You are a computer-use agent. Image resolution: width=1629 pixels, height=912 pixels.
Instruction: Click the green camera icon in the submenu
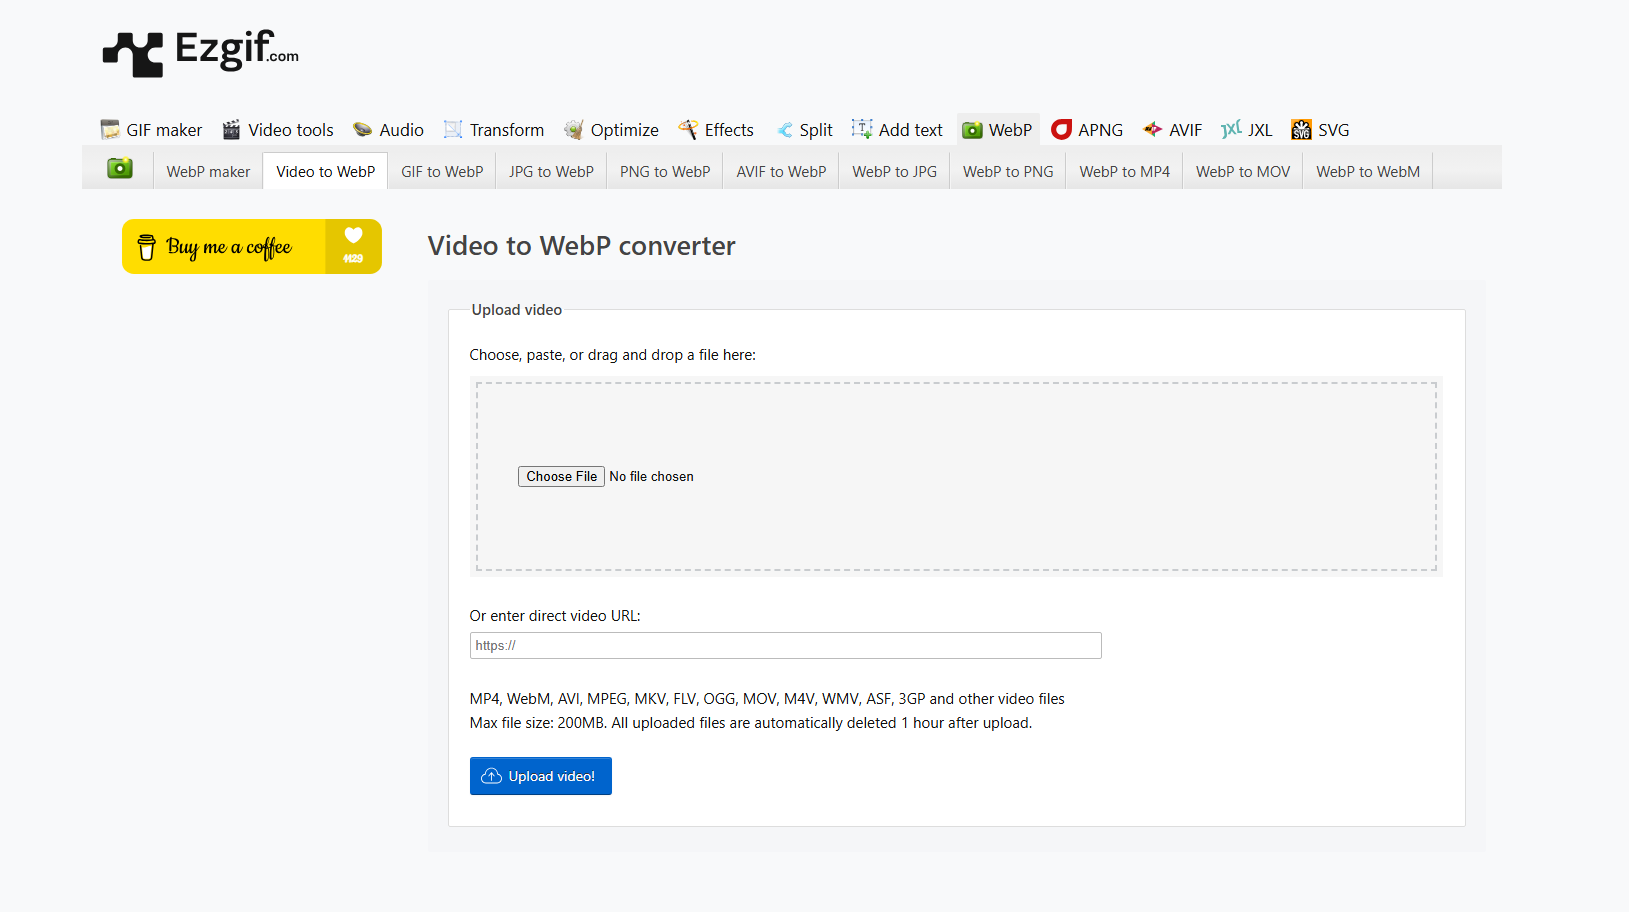(x=120, y=168)
